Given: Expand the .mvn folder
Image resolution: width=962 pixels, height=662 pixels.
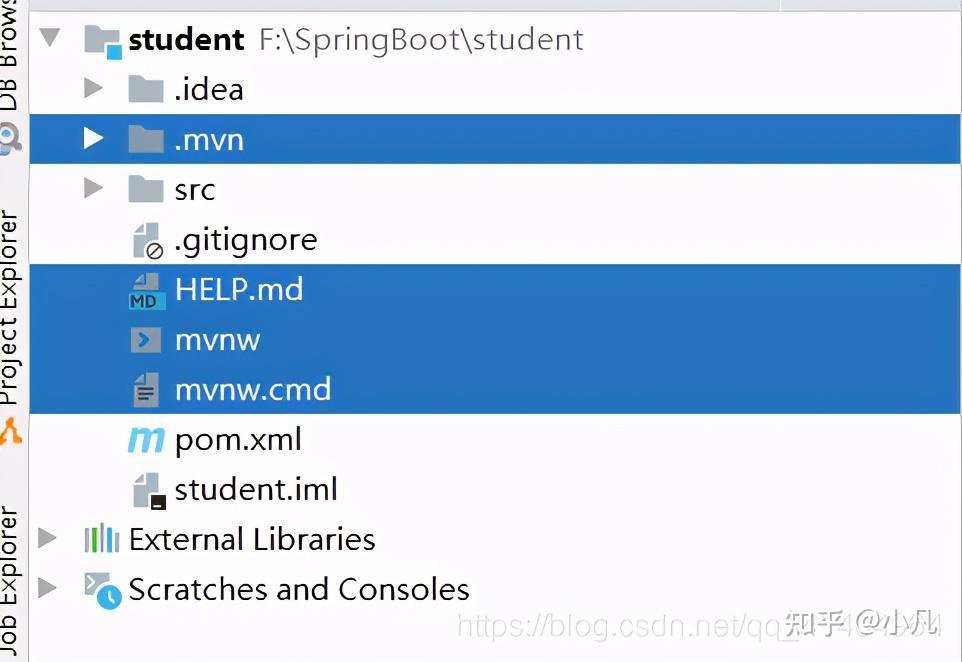Looking at the screenshot, I should pyautogui.click(x=93, y=139).
